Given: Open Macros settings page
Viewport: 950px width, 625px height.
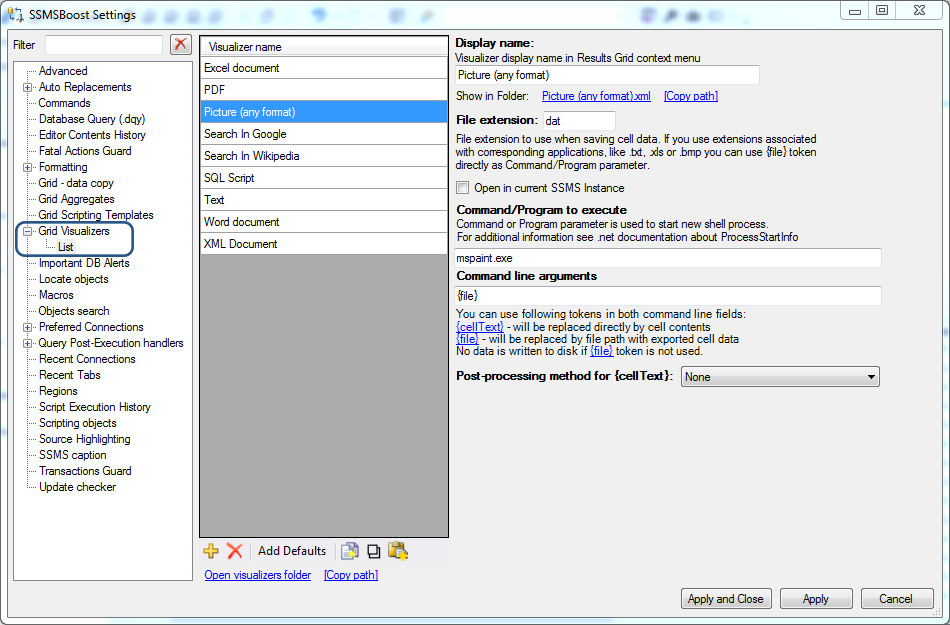Looking at the screenshot, I should pyautogui.click(x=56, y=295).
